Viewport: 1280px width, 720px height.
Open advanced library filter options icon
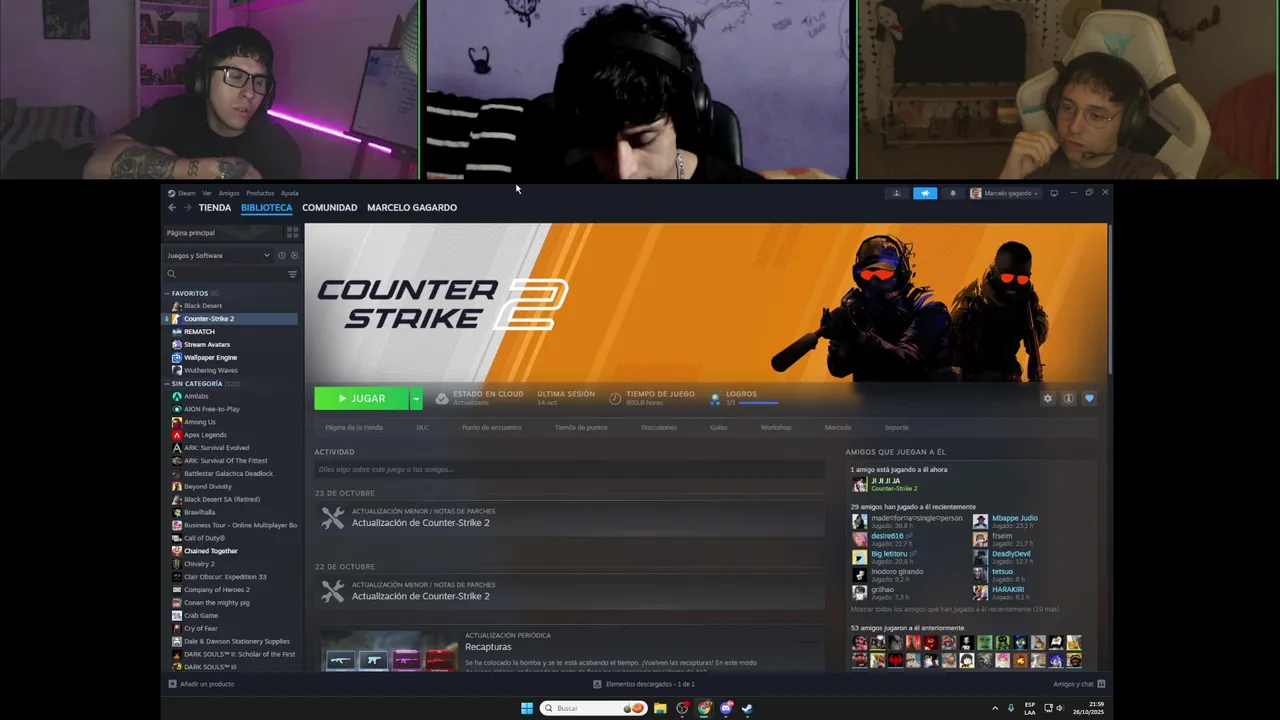pyautogui.click(x=292, y=274)
